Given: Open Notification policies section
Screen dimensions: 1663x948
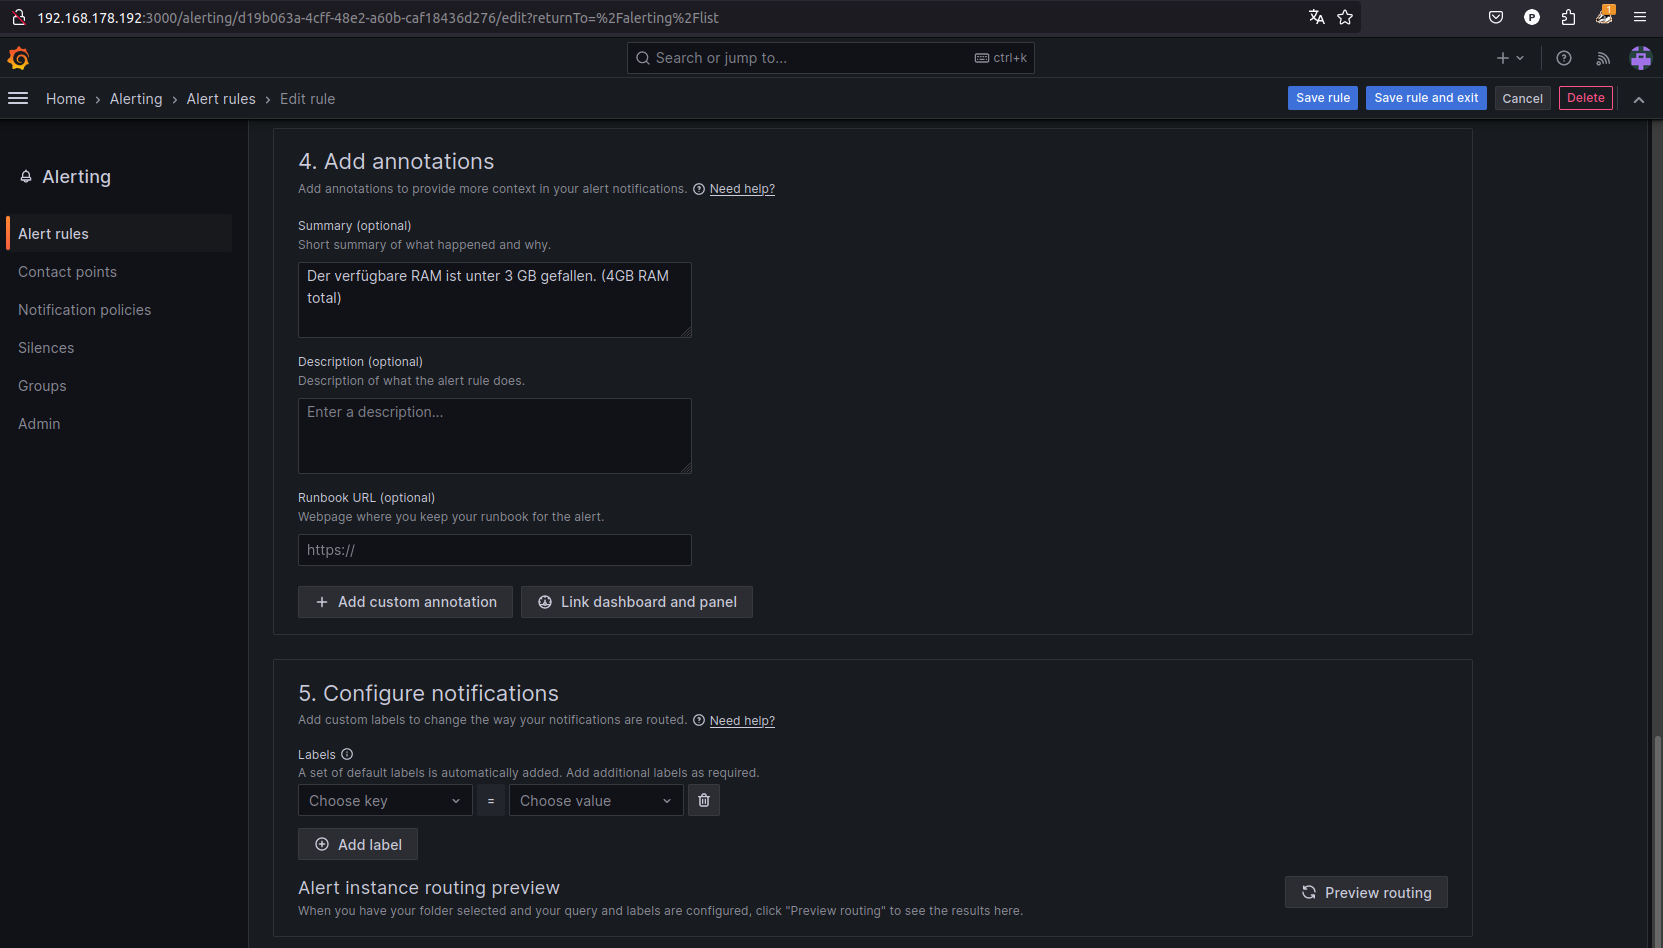Looking at the screenshot, I should point(85,310).
